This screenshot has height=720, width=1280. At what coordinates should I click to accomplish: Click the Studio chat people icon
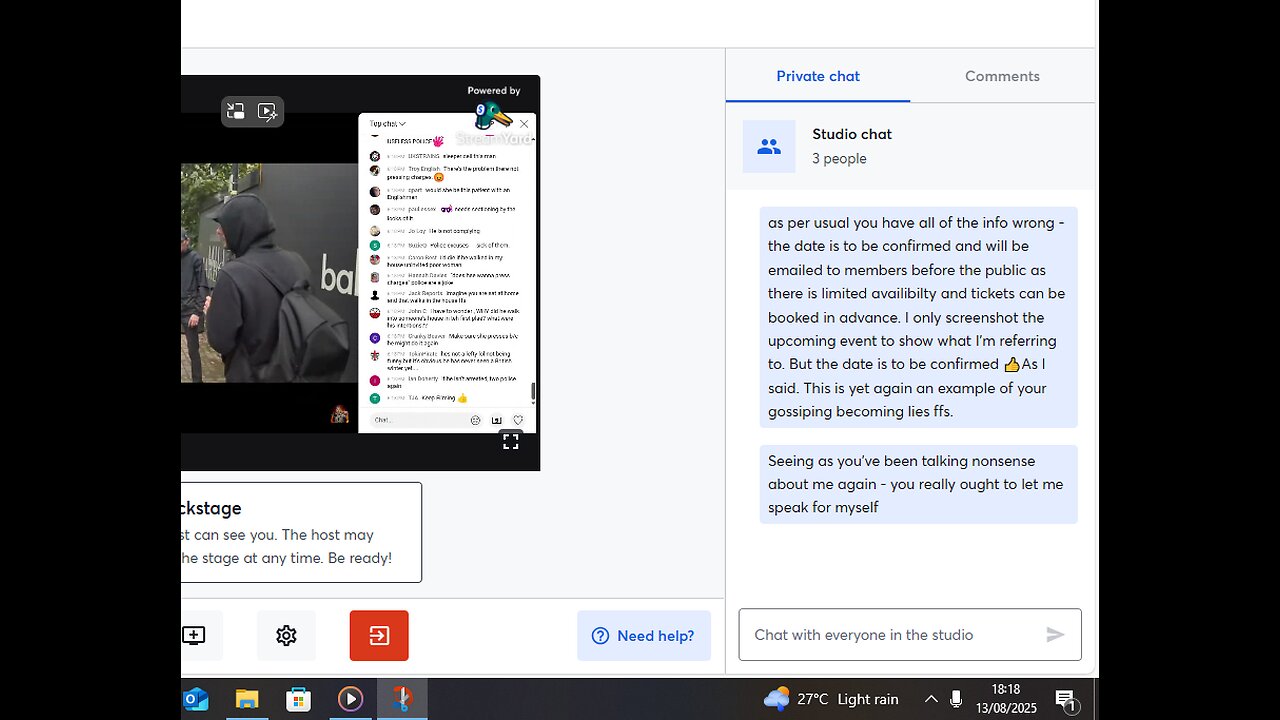click(x=769, y=146)
